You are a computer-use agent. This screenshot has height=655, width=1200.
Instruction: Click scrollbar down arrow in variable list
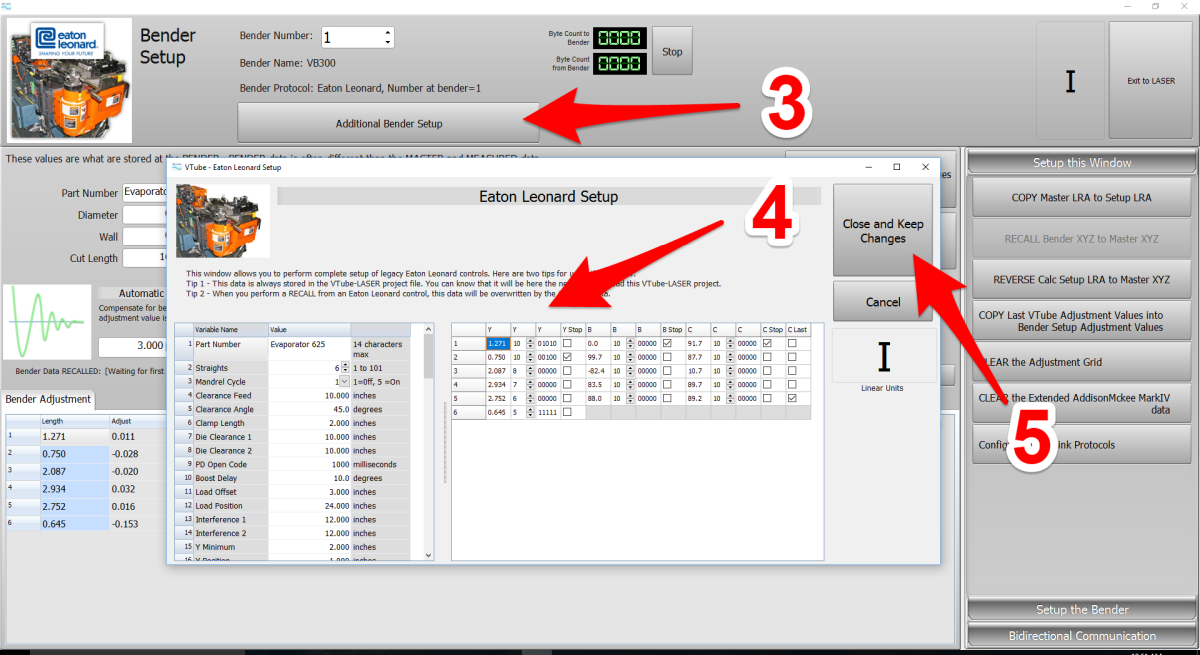[x=429, y=555]
